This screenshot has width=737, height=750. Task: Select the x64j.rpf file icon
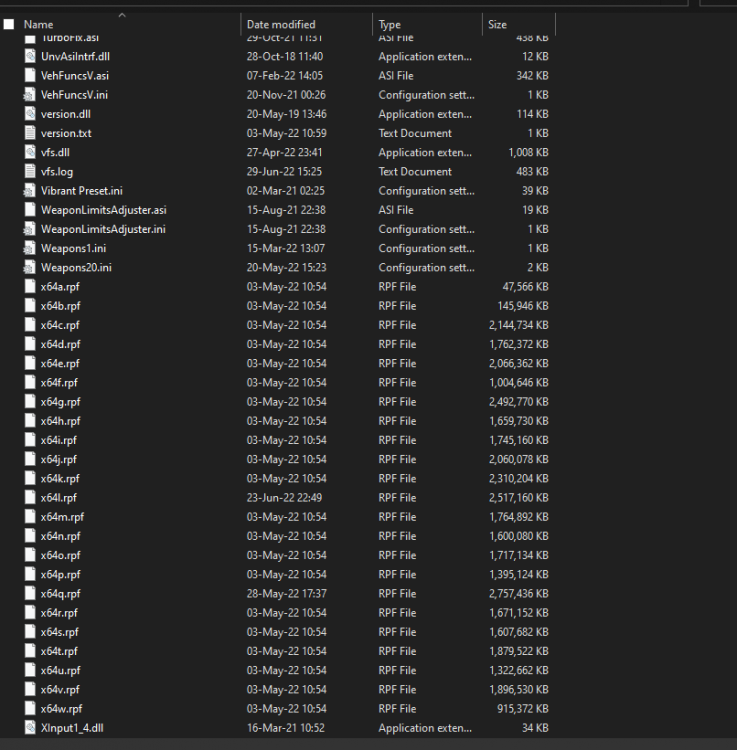click(30, 459)
